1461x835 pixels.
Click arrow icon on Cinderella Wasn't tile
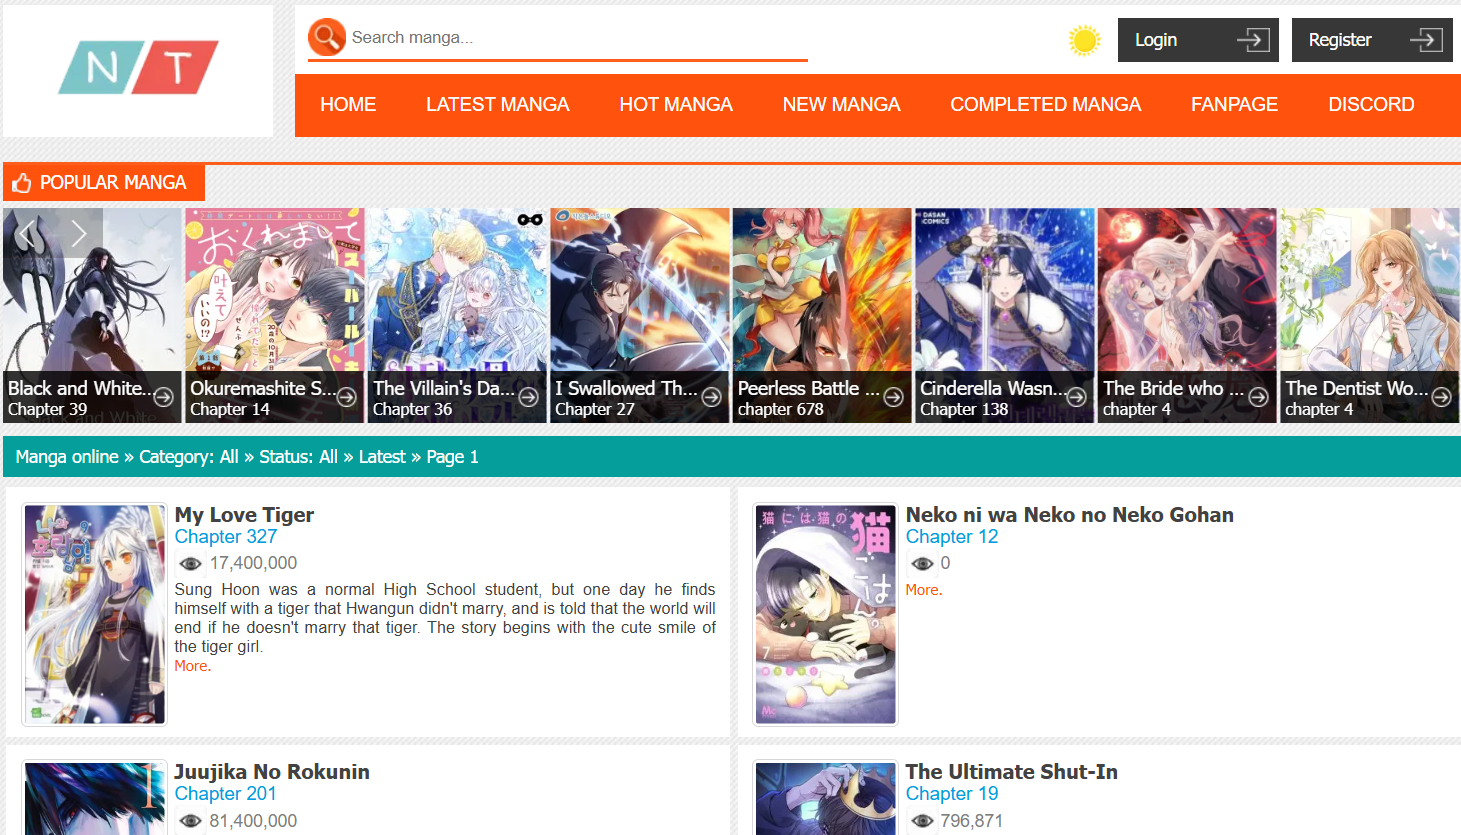click(x=1076, y=397)
